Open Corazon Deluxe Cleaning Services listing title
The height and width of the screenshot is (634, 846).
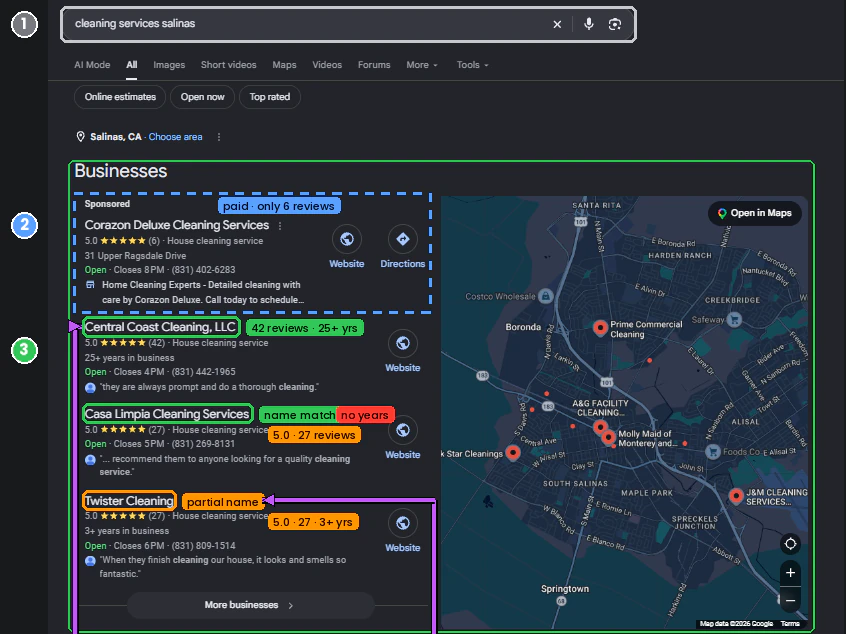(176, 225)
